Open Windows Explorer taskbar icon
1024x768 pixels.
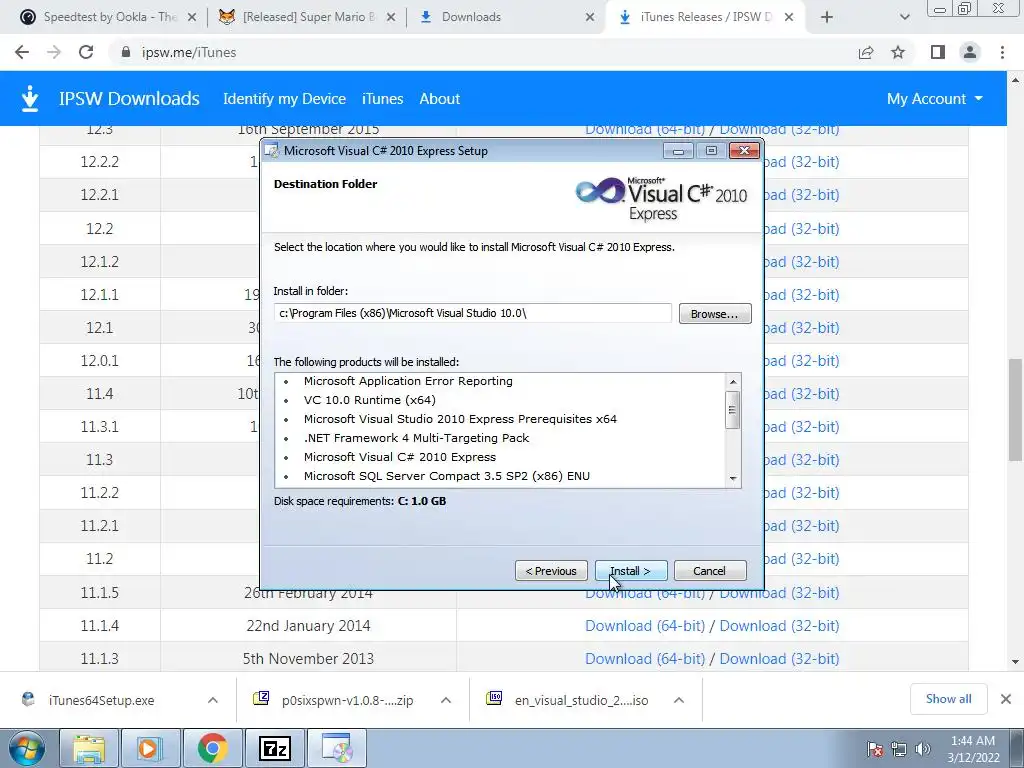click(x=89, y=748)
